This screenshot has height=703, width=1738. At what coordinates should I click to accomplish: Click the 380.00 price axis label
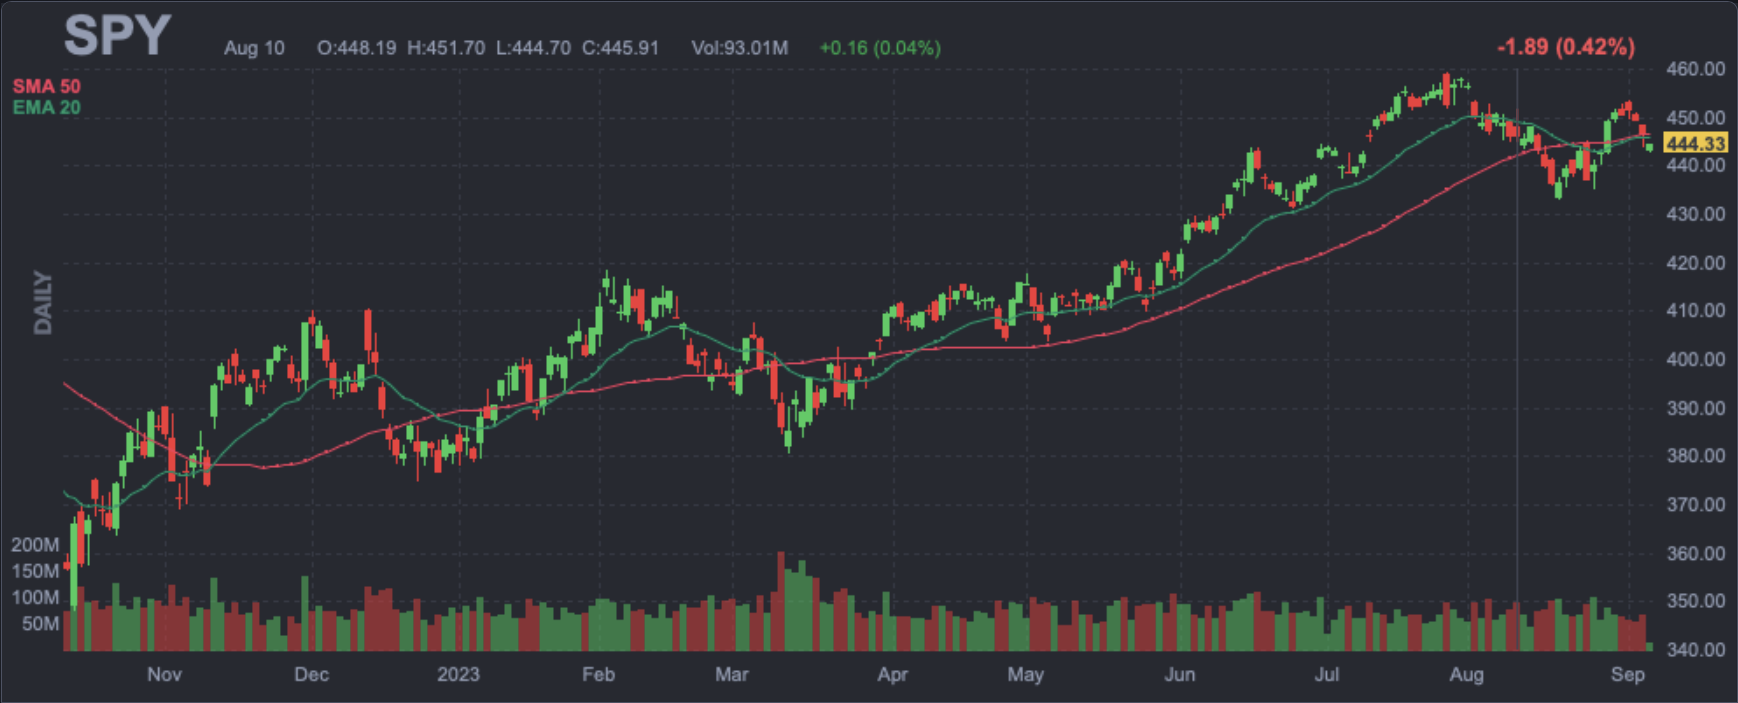1695,456
